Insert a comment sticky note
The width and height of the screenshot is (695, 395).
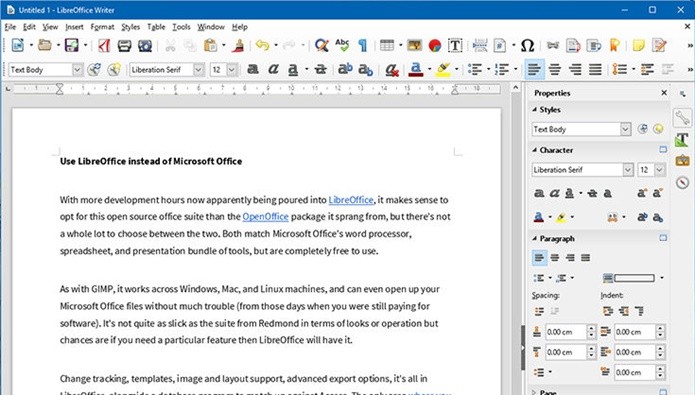pos(638,45)
